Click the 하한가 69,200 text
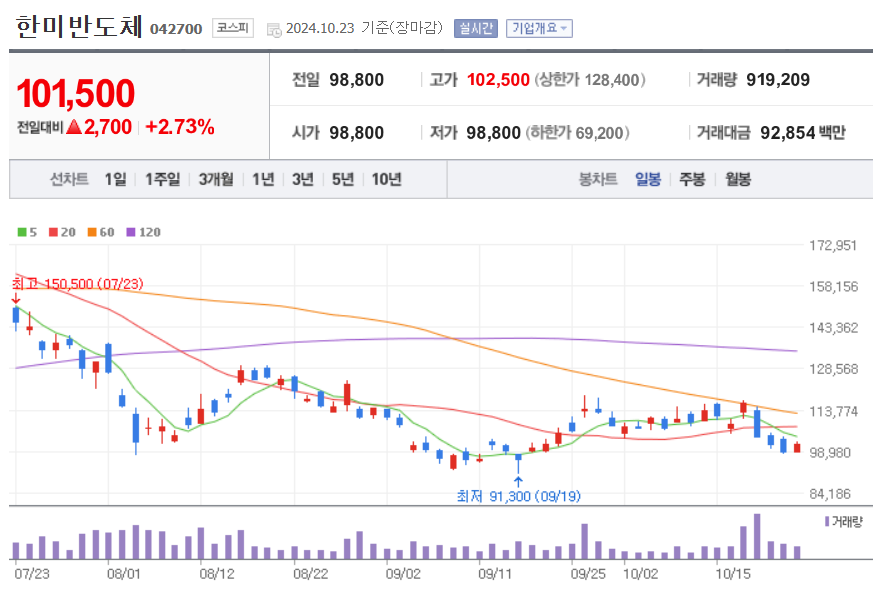 coord(577,133)
